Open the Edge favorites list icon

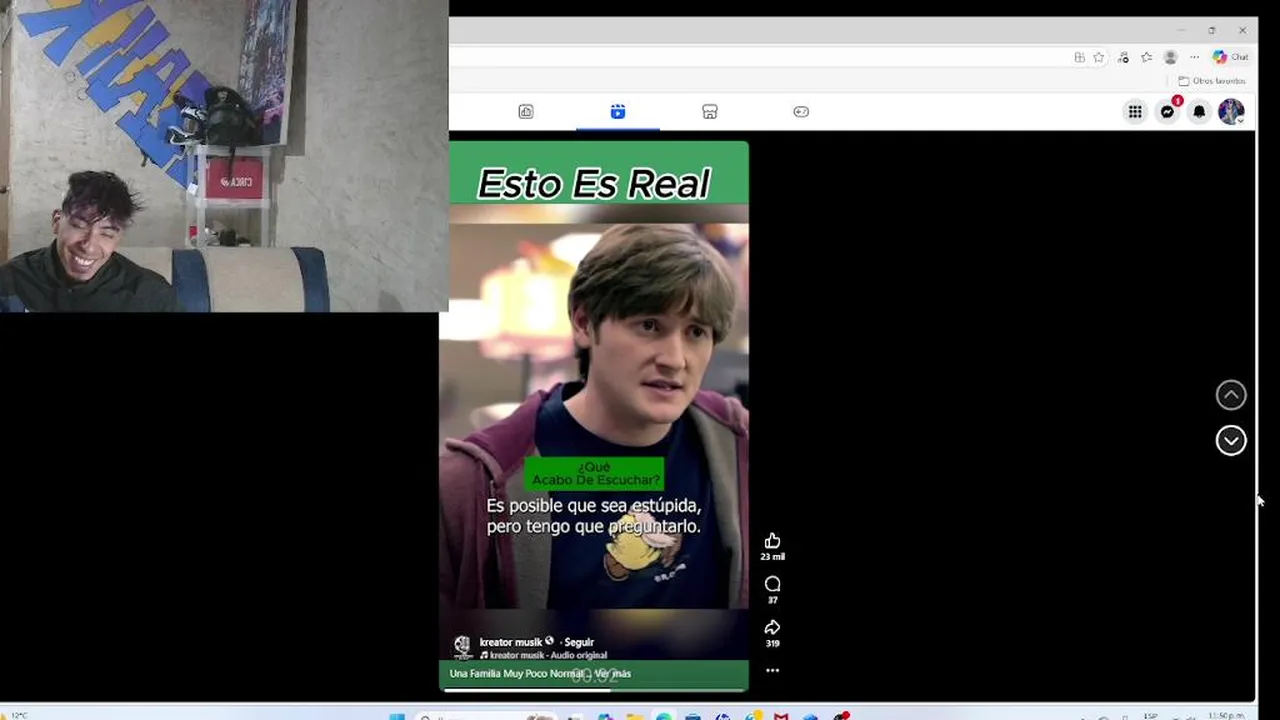tap(1146, 57)
